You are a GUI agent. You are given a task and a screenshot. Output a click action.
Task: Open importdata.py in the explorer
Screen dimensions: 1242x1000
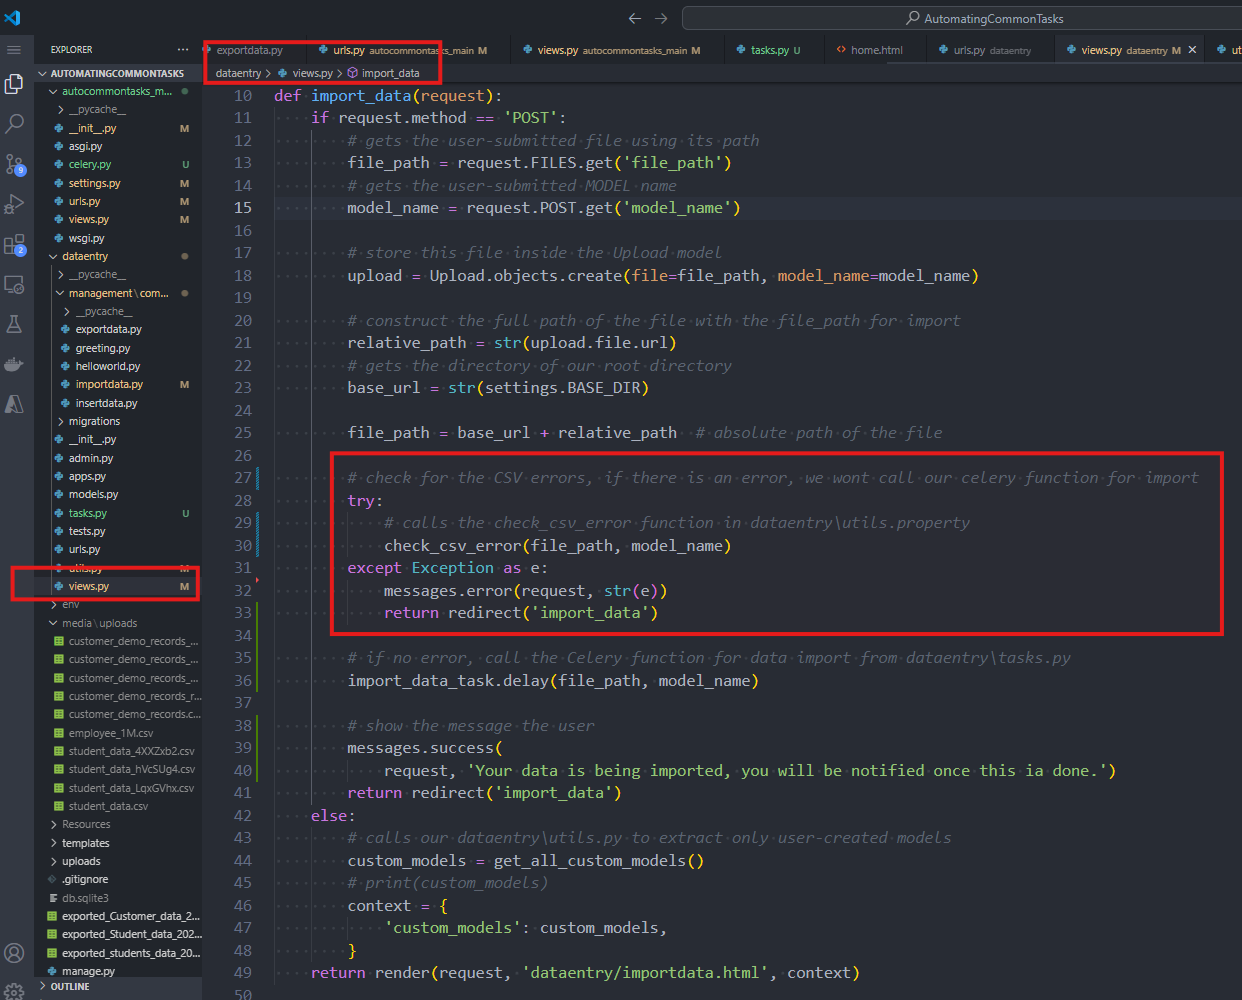[x=117, y=384]
